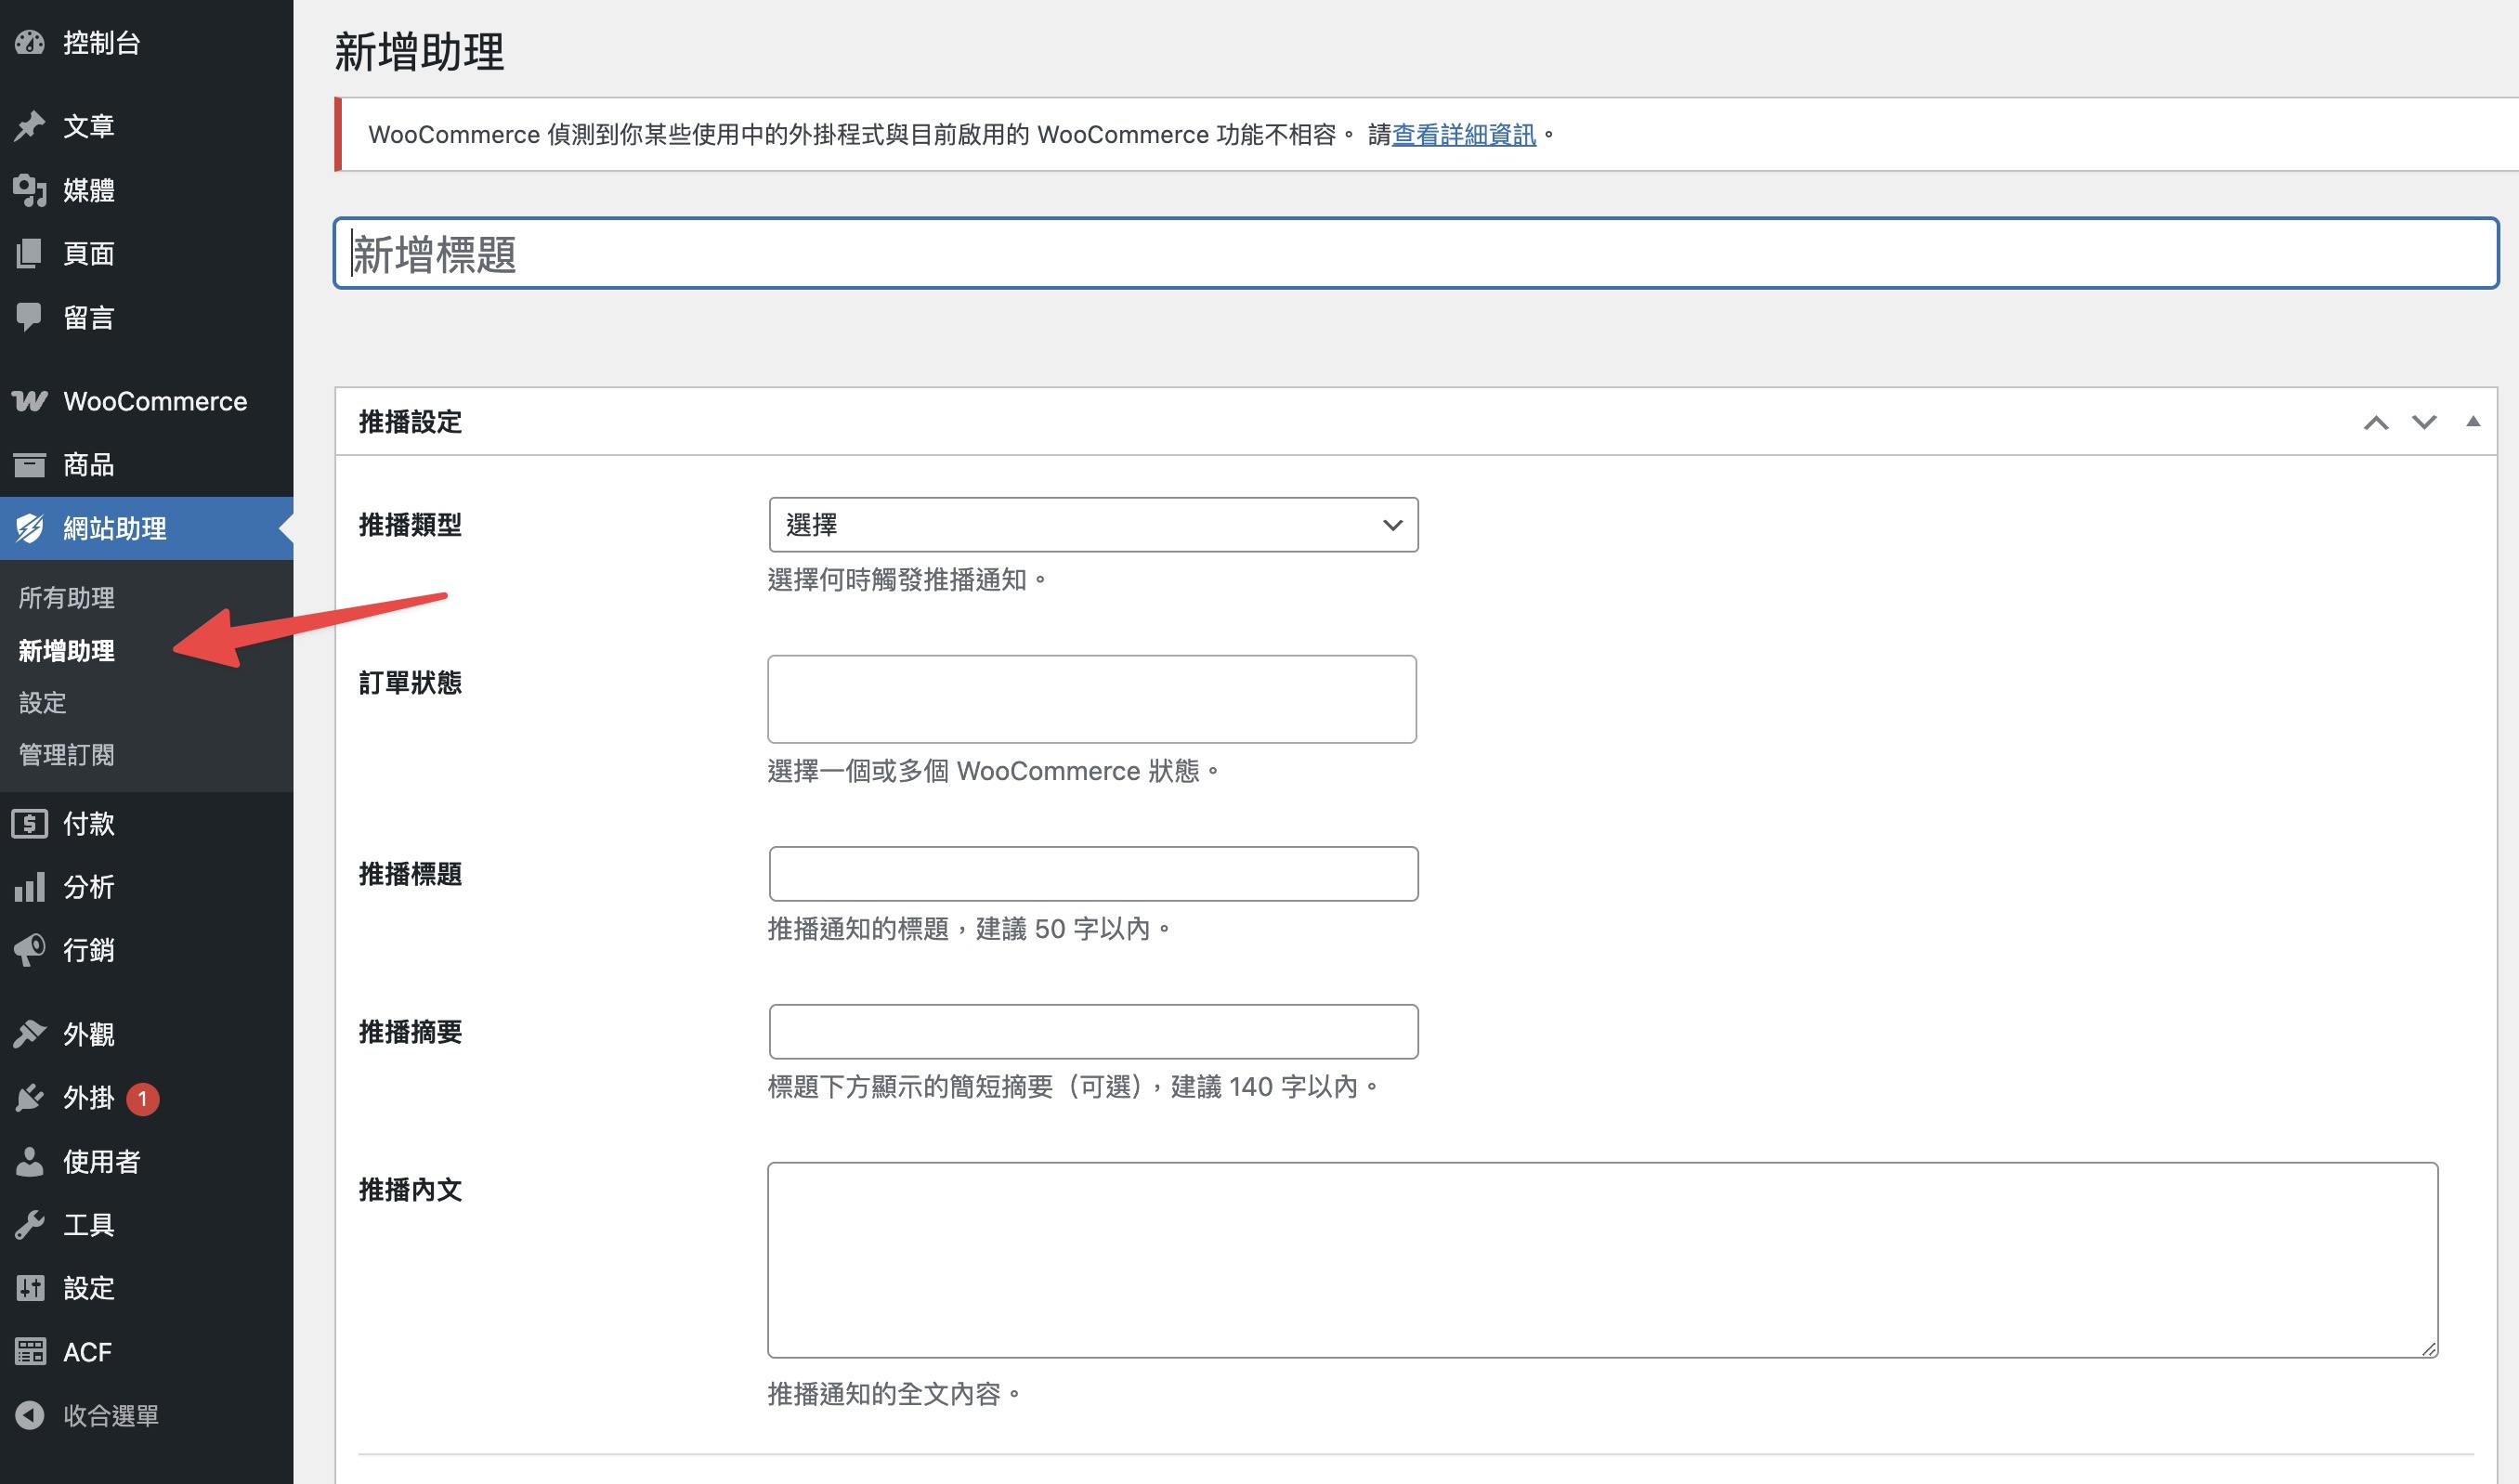Follow the 查看詳細資訊 link
The width and height of the screenshot is (2519, 1484).
pyautogui.click(x=1464, y=134)
